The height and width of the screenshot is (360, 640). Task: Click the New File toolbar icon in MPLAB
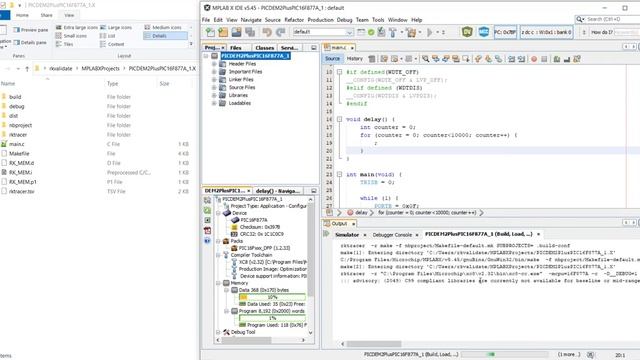pyautogui.click(x=210, y=32)
